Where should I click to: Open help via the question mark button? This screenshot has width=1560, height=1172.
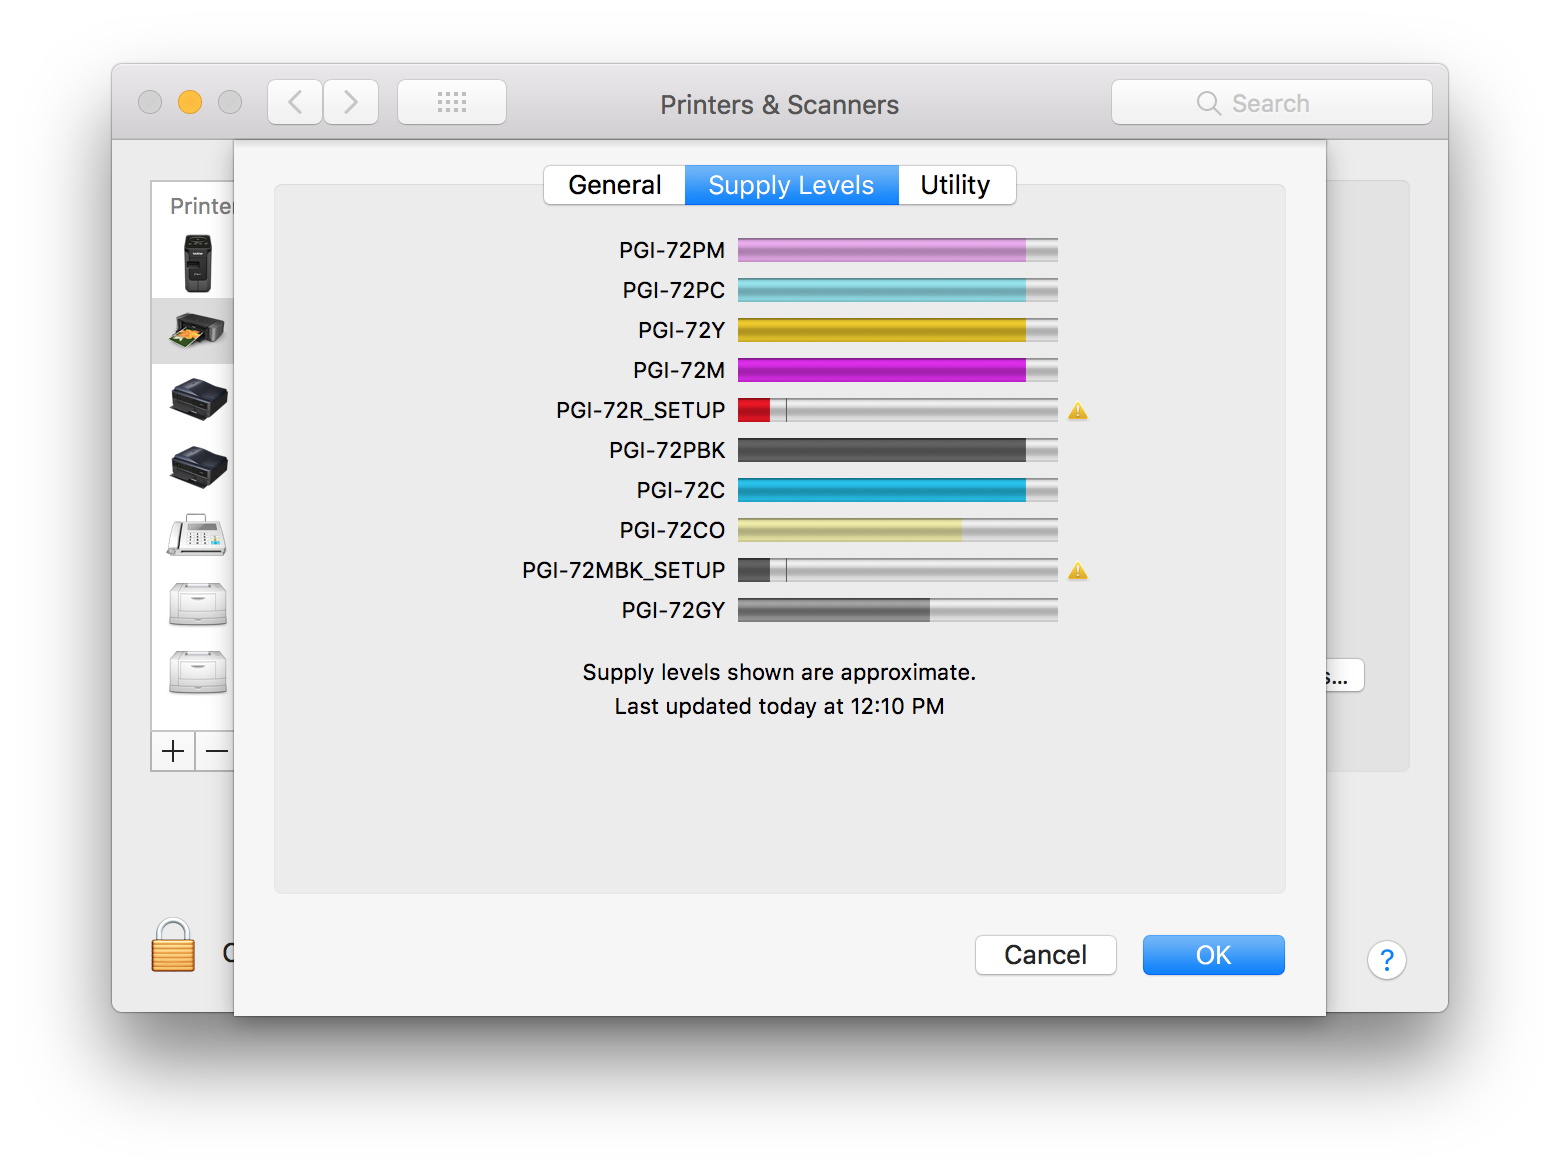coord(1387,960)
